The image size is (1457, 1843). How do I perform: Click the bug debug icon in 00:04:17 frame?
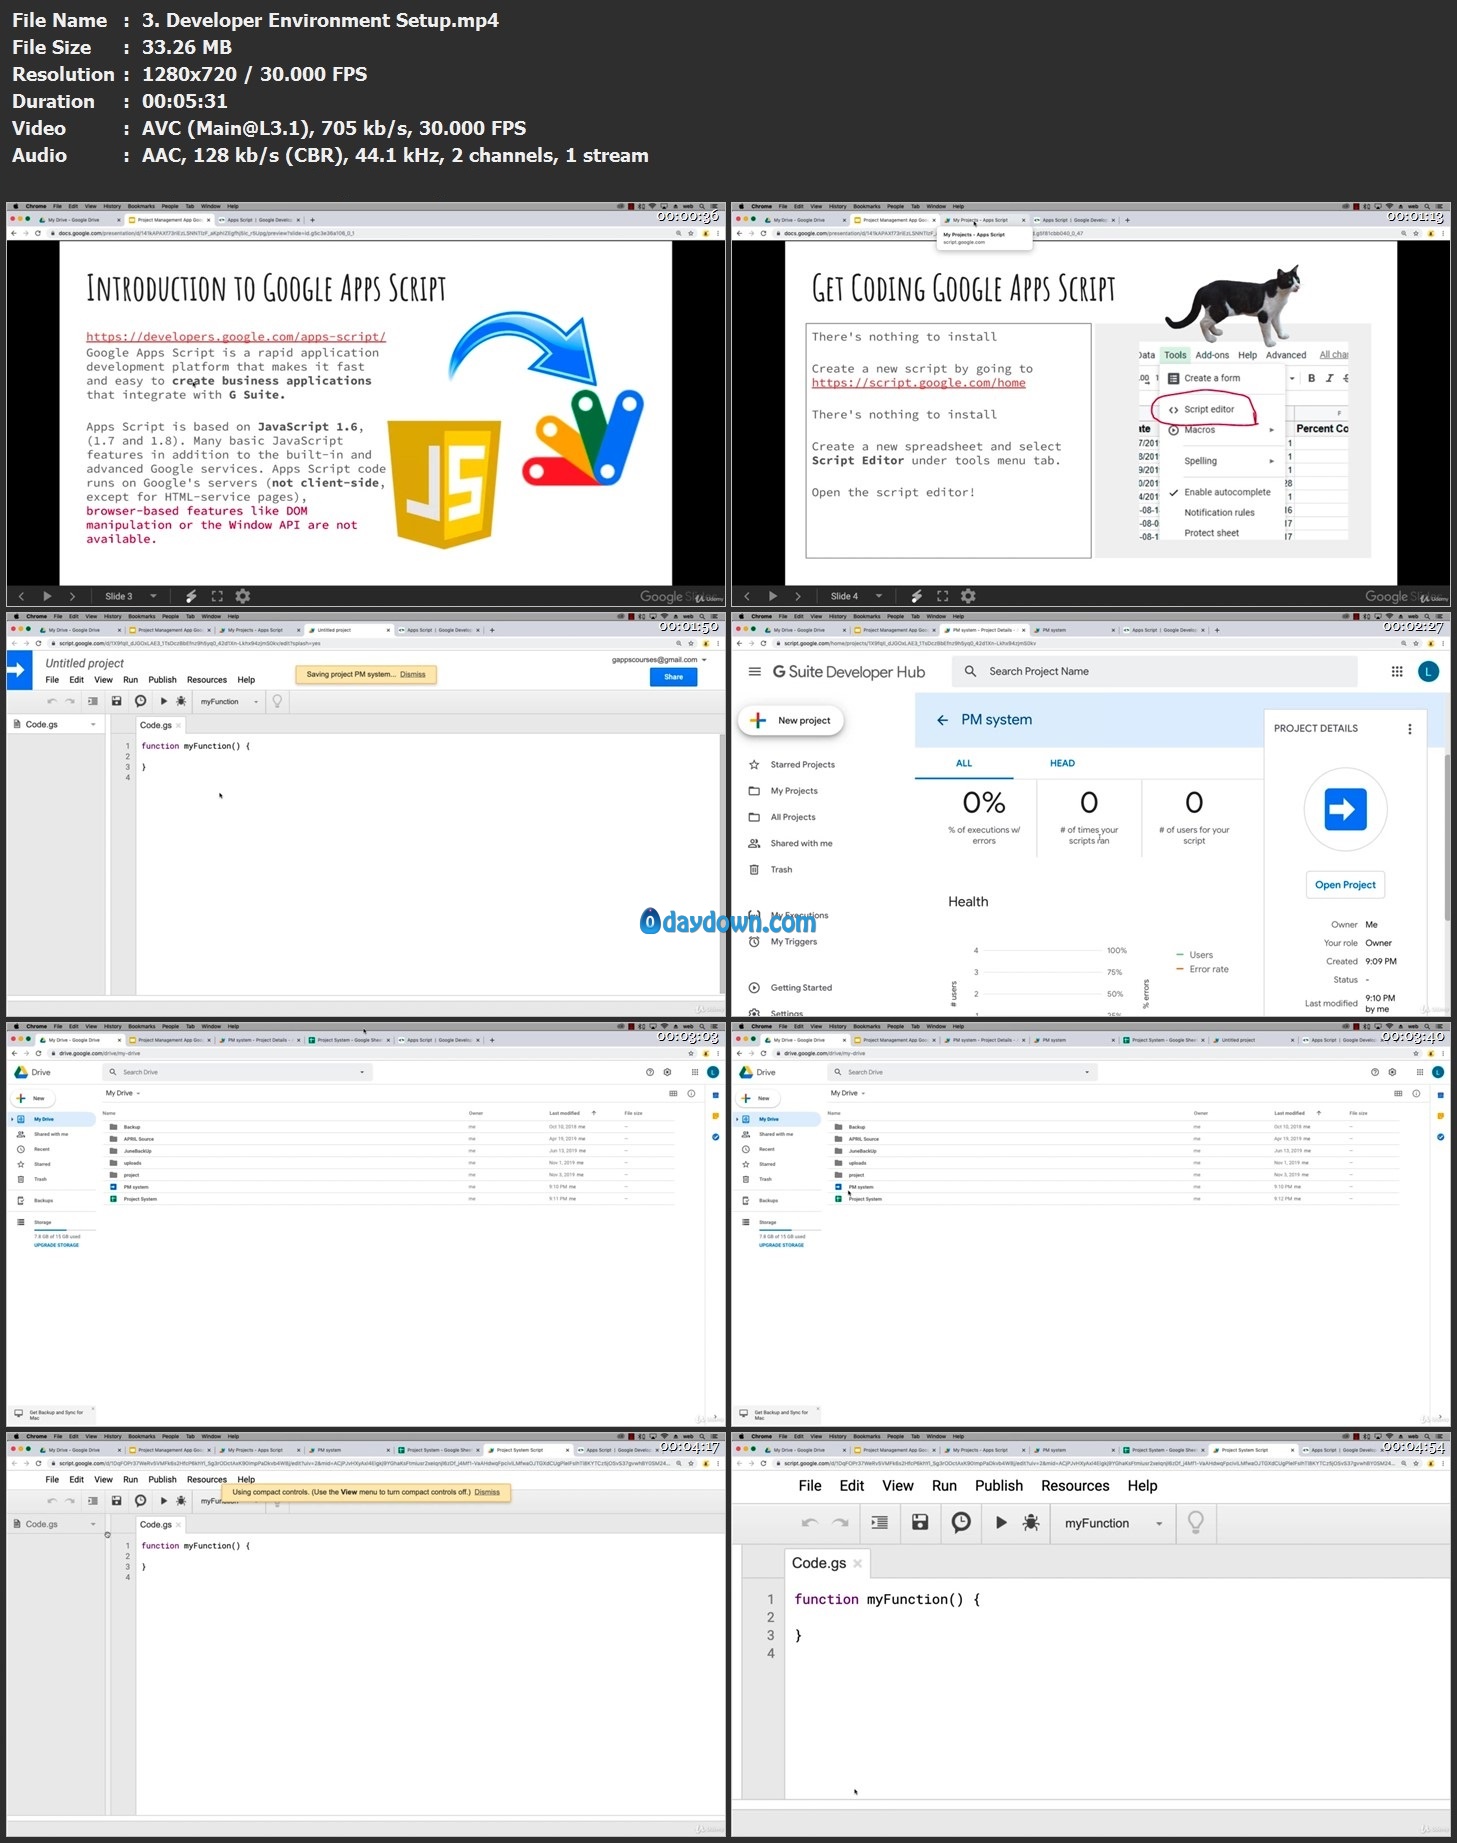(x=180, y=1501)
